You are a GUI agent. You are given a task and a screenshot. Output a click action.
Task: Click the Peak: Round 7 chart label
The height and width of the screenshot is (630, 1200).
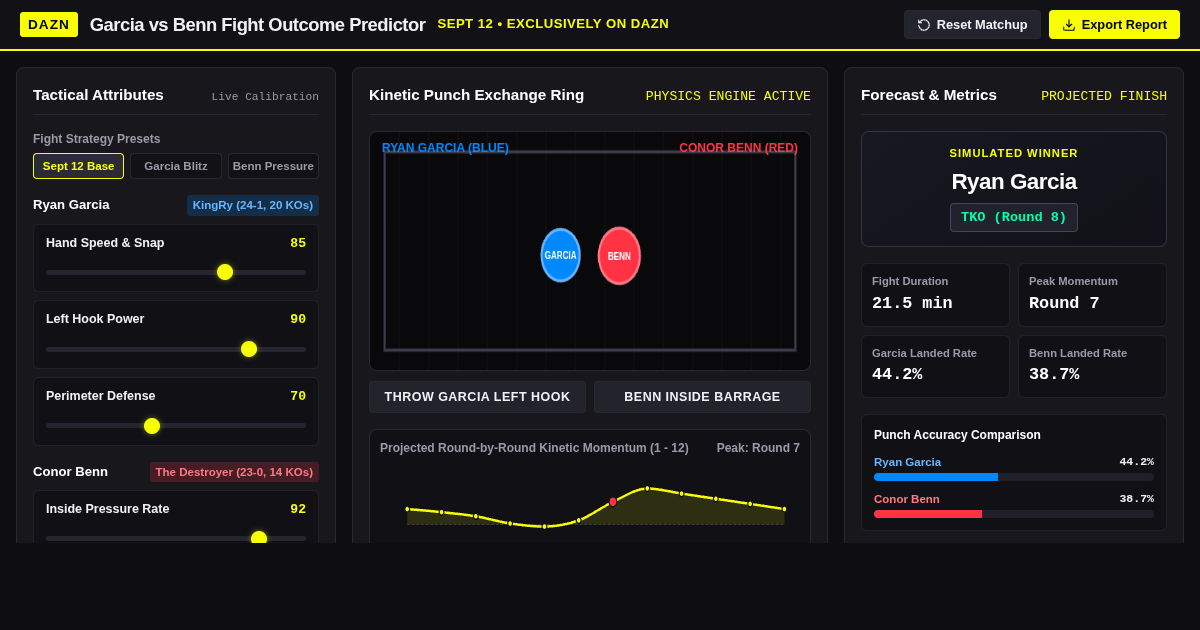758,448
